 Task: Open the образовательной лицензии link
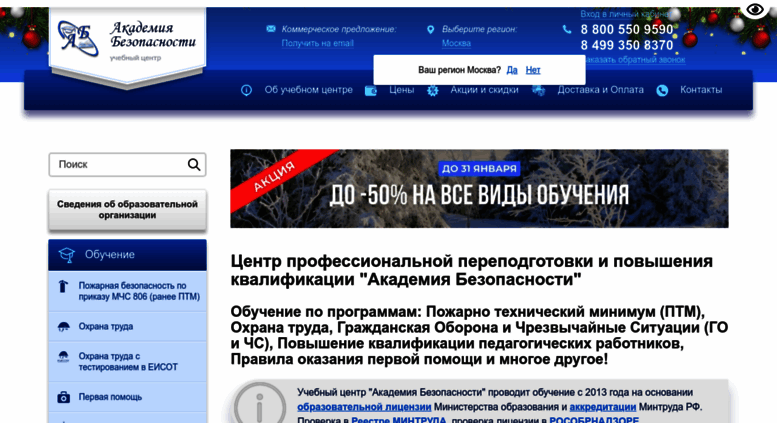click(x=364, y=407)
